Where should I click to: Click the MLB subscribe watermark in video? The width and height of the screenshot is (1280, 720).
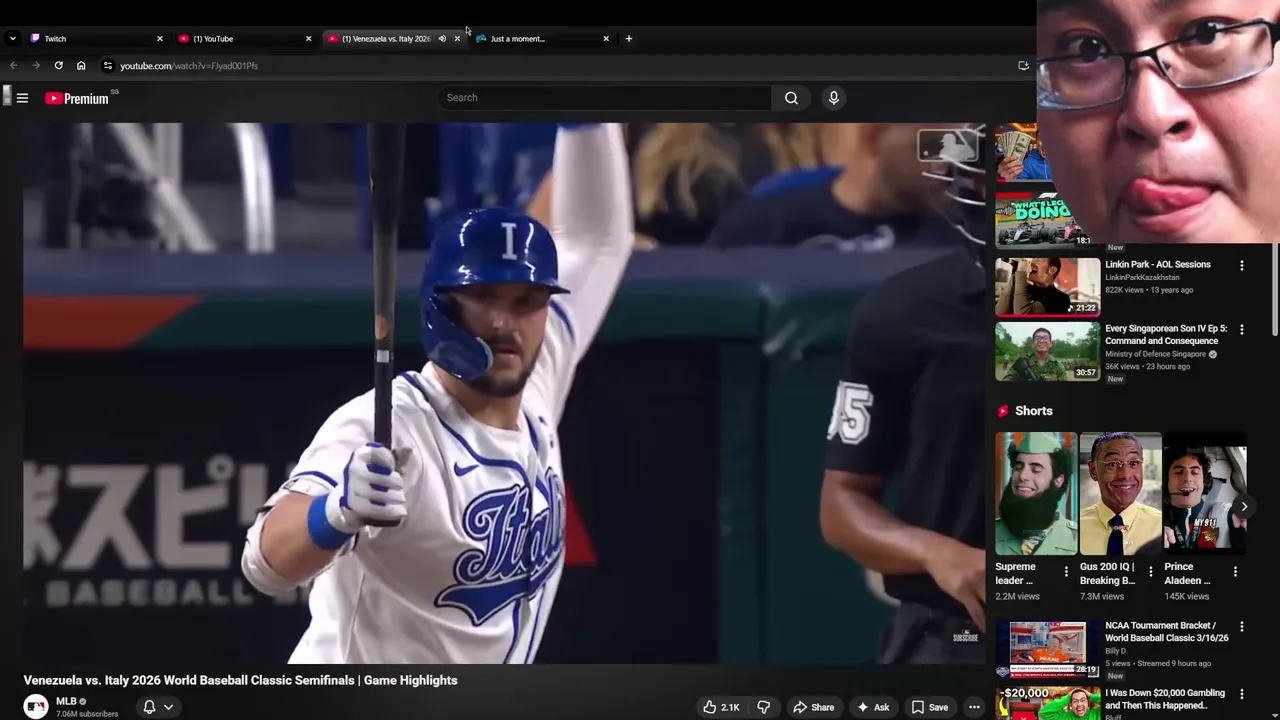click(965, 636)
